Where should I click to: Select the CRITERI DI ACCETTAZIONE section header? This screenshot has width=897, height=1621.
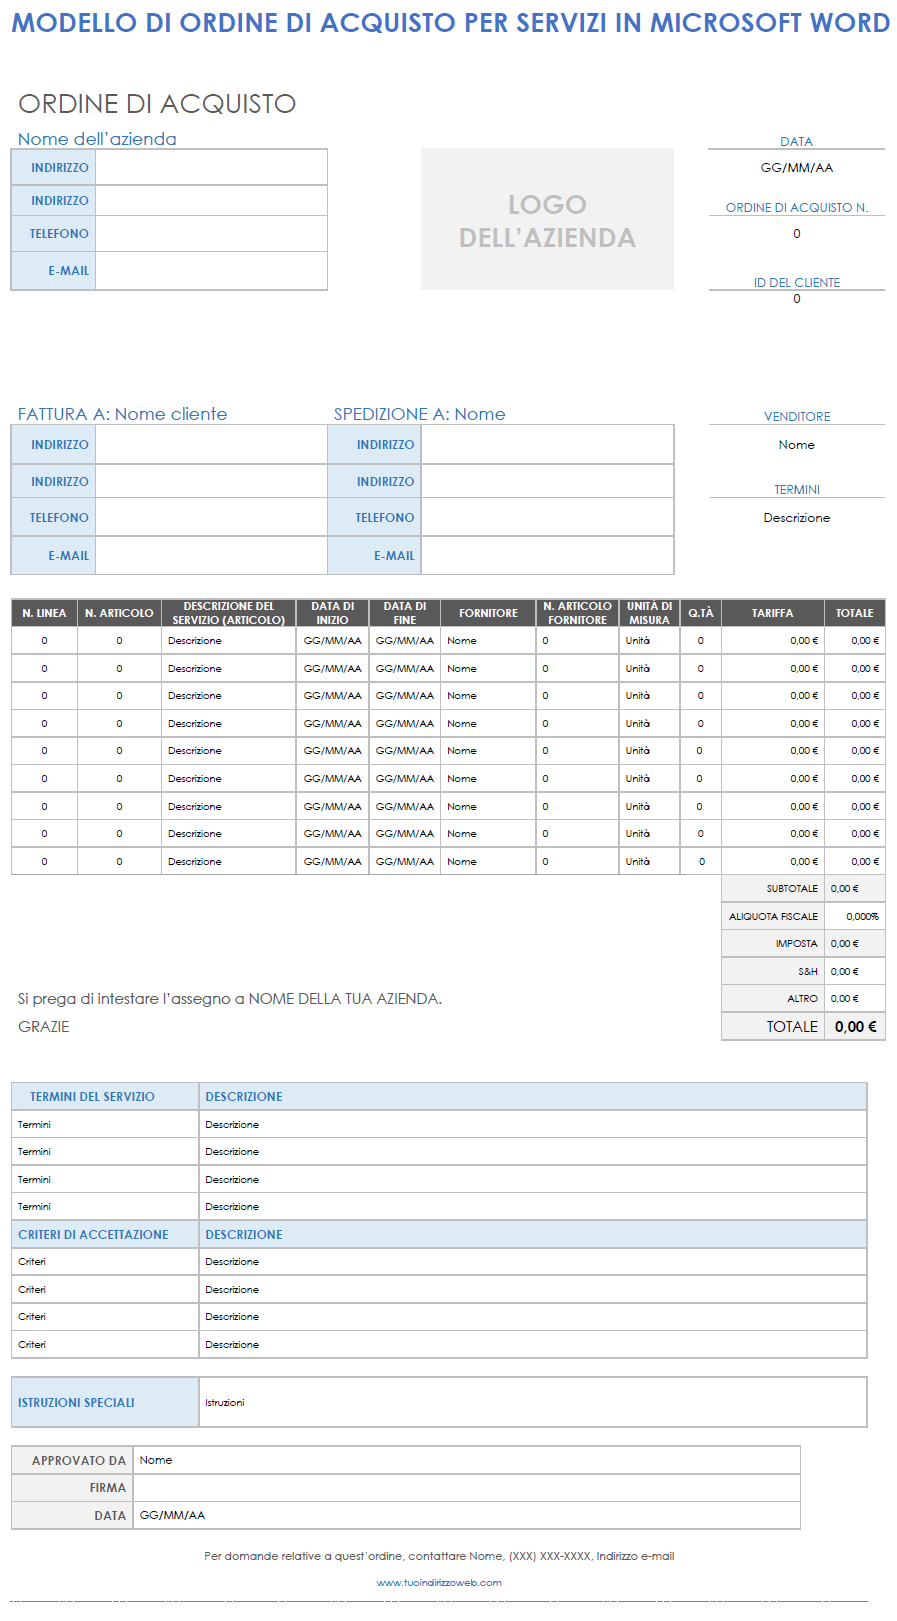(93, 1235)
